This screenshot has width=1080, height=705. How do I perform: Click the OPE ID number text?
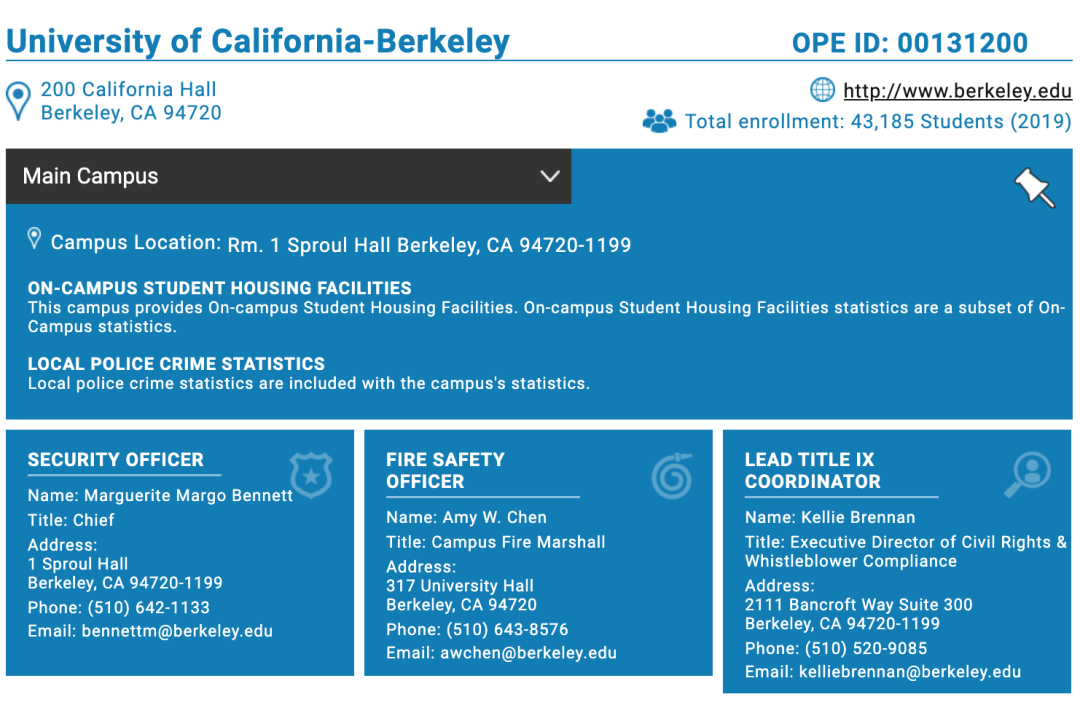pyautogui.click(x=910, y=43)
